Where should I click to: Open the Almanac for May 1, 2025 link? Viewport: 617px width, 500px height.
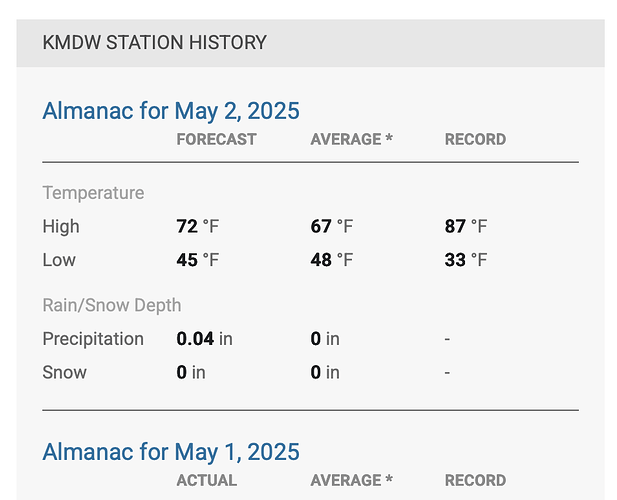[x=171, y=452]
